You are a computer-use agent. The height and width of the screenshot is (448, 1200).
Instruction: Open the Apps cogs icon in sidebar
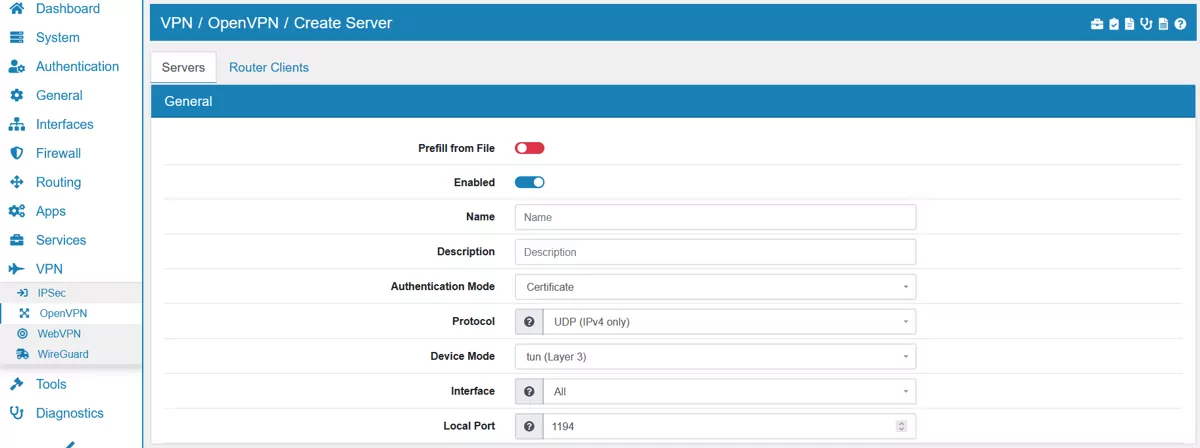click(16, 211)
